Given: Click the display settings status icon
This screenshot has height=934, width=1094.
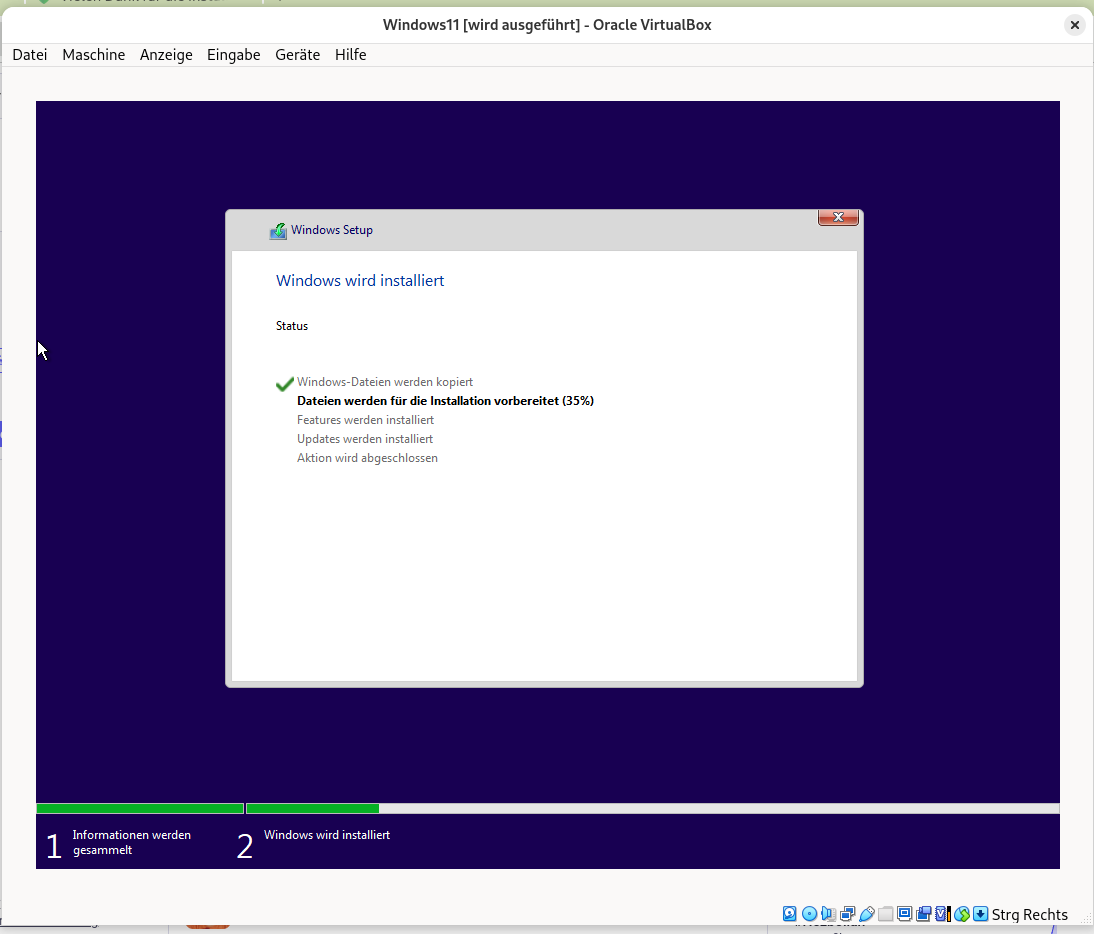Looking at the screenshot, I should [904, 914].
